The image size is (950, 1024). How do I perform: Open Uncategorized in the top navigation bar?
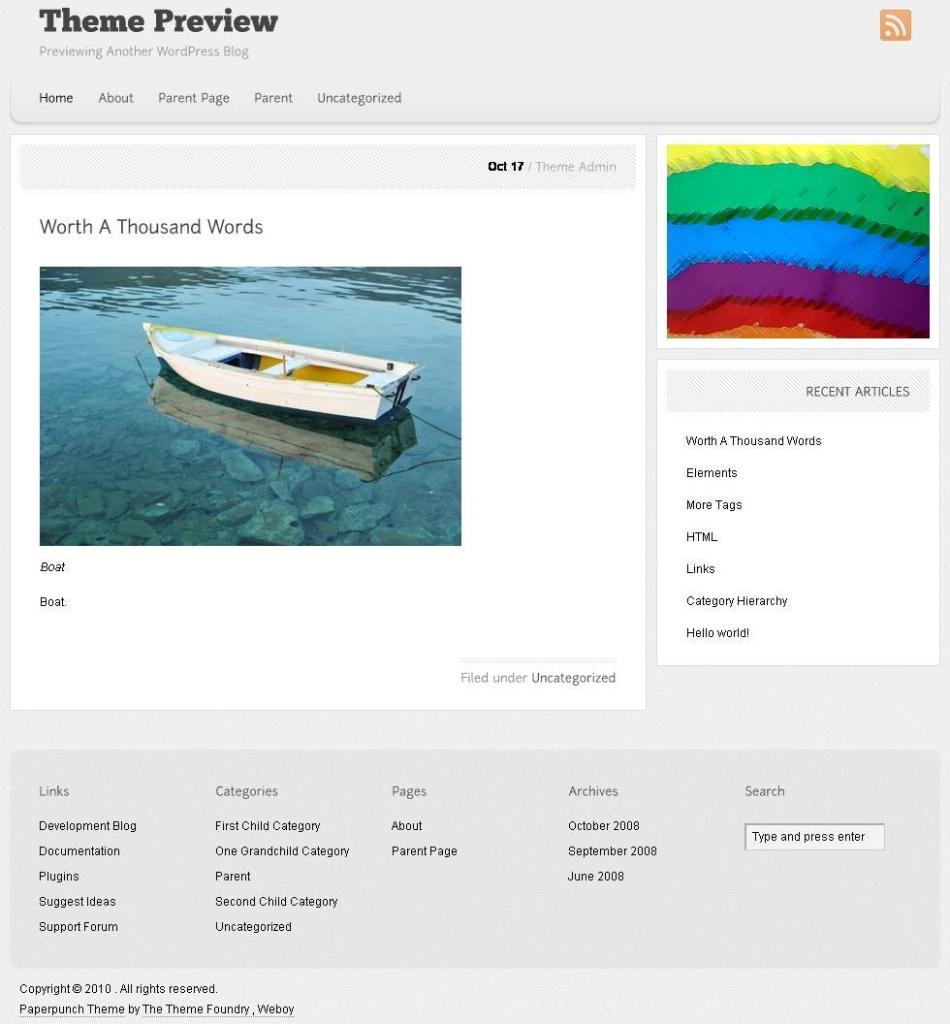point(359,98)
